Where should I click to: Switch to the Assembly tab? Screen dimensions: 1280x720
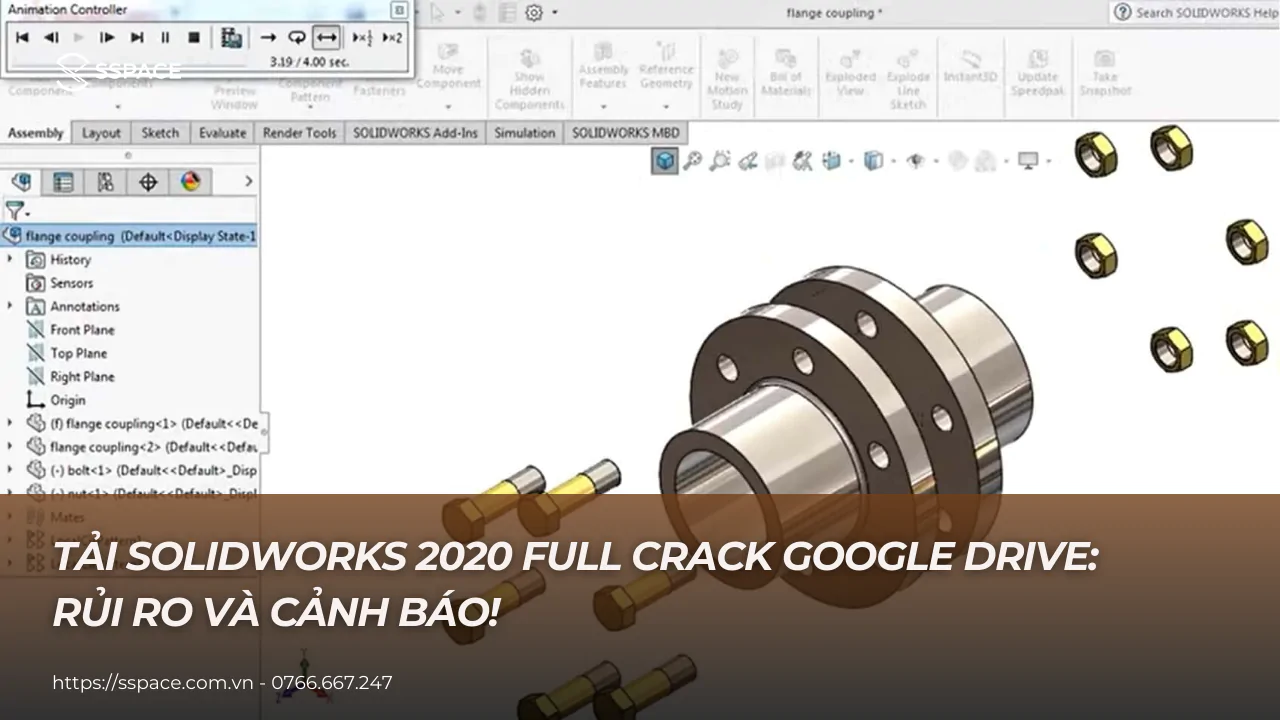pyautogui.click(x=36, y=133)
